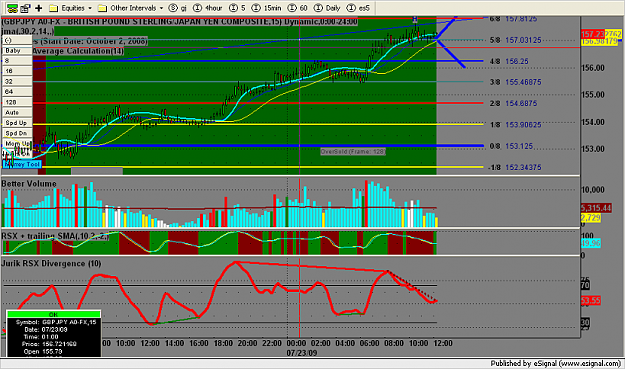This screenshot has height=369, width=625.
Task: Click the red 53.55 divergence value marker
Action: coord(591,300)
